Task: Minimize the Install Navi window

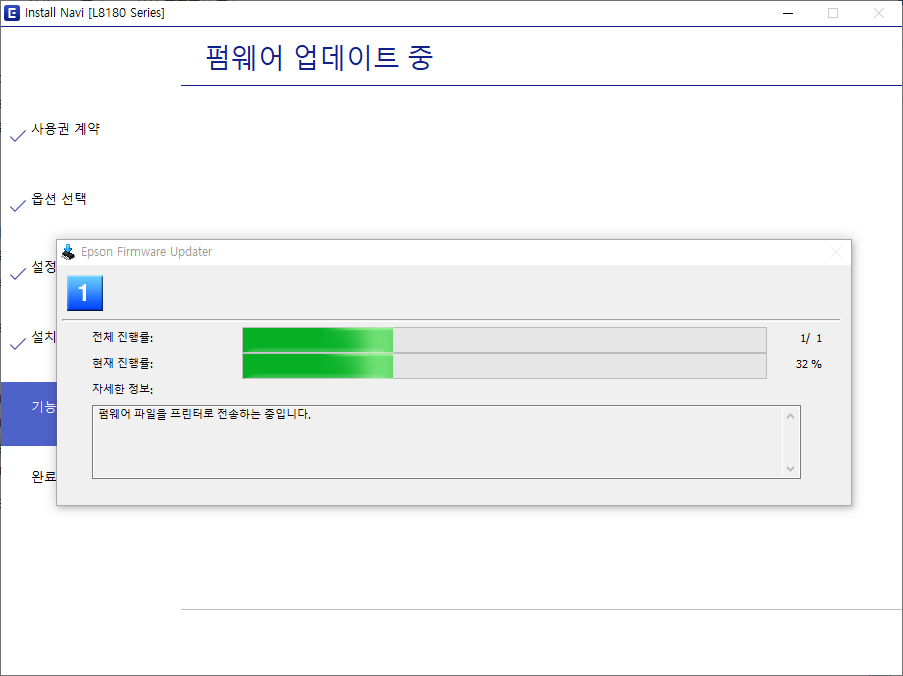Action: click(x=788, y=13)
